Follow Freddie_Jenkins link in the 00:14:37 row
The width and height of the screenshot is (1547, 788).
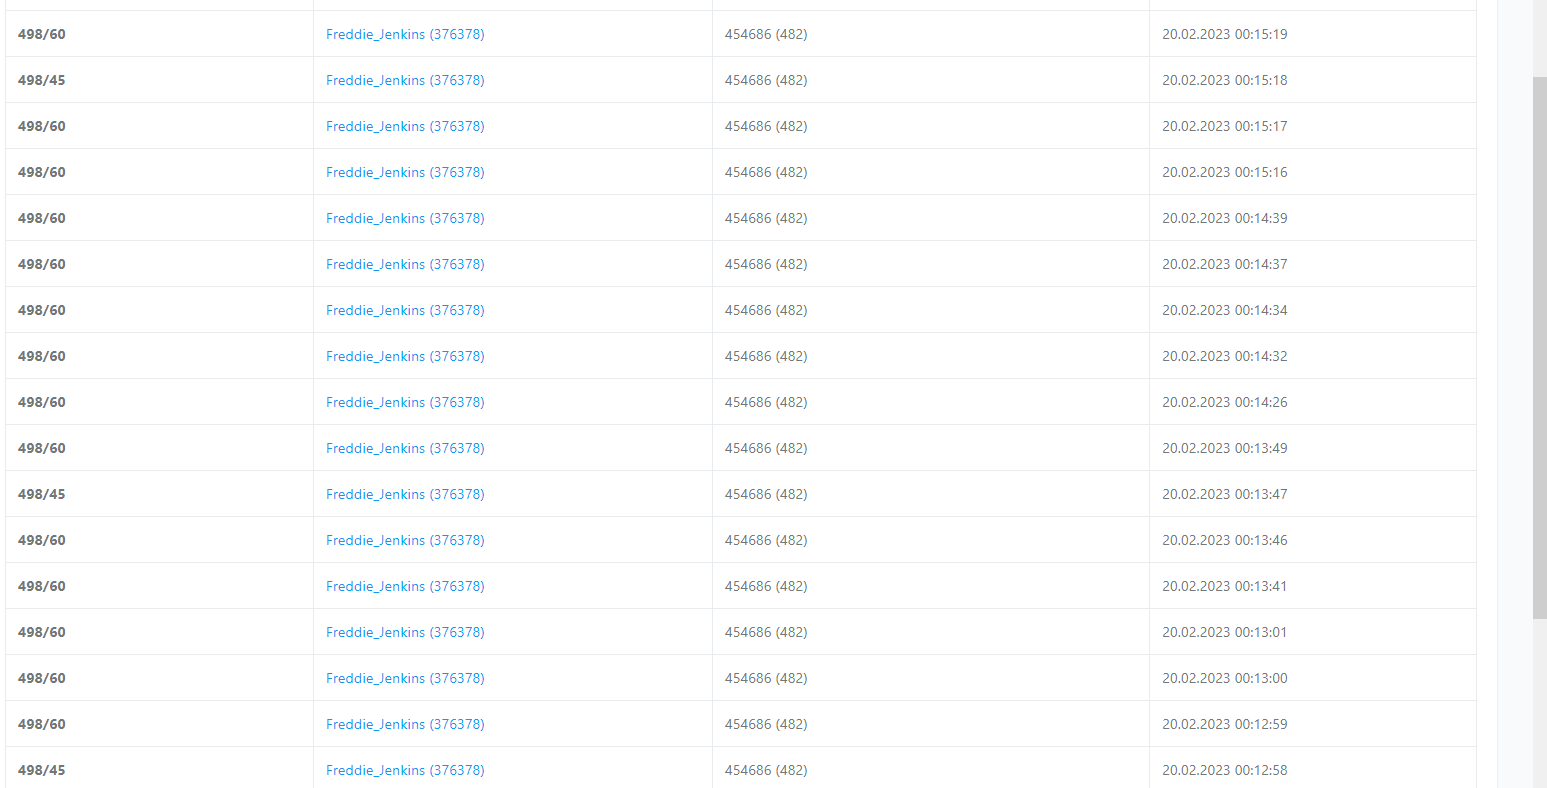tap(405, 264)
